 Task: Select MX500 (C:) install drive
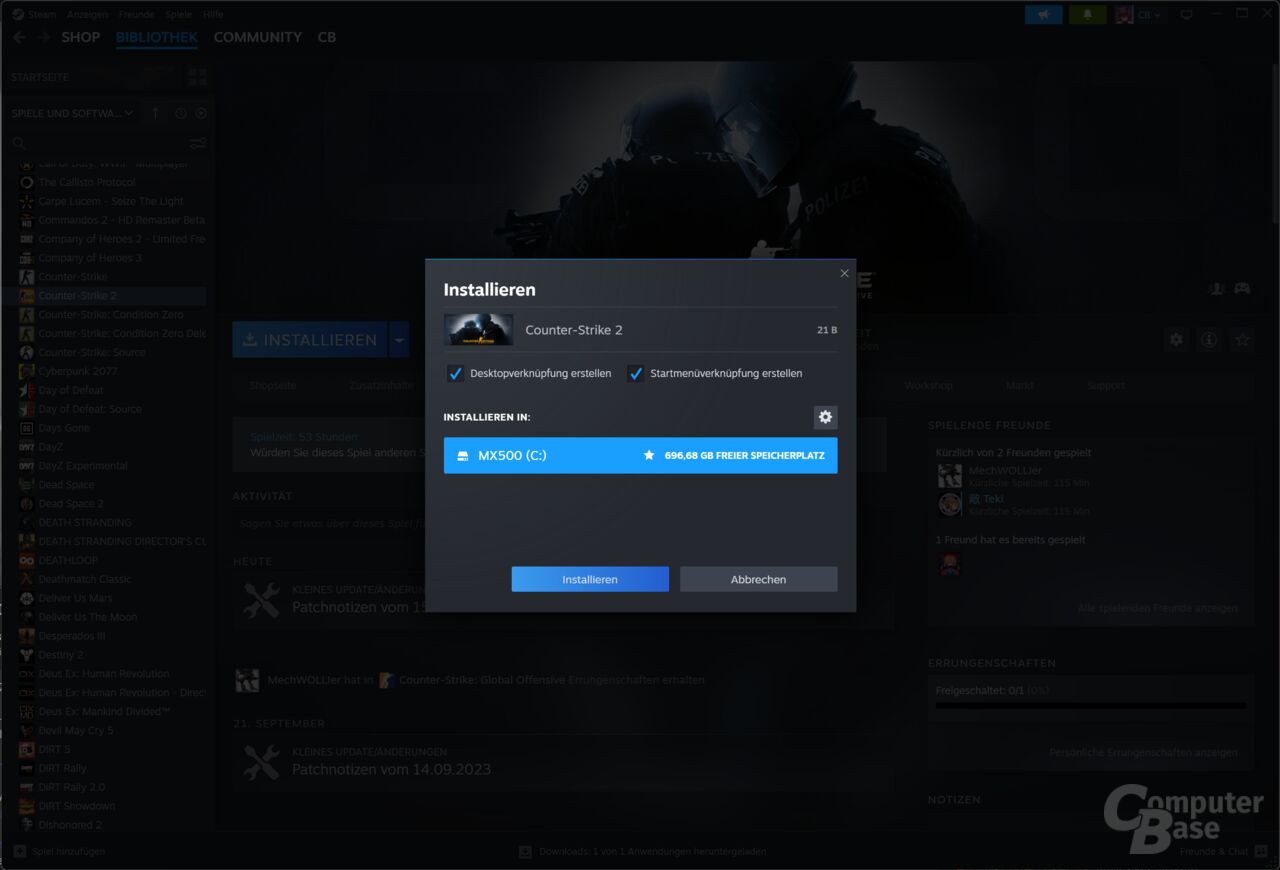coord(641,455)
